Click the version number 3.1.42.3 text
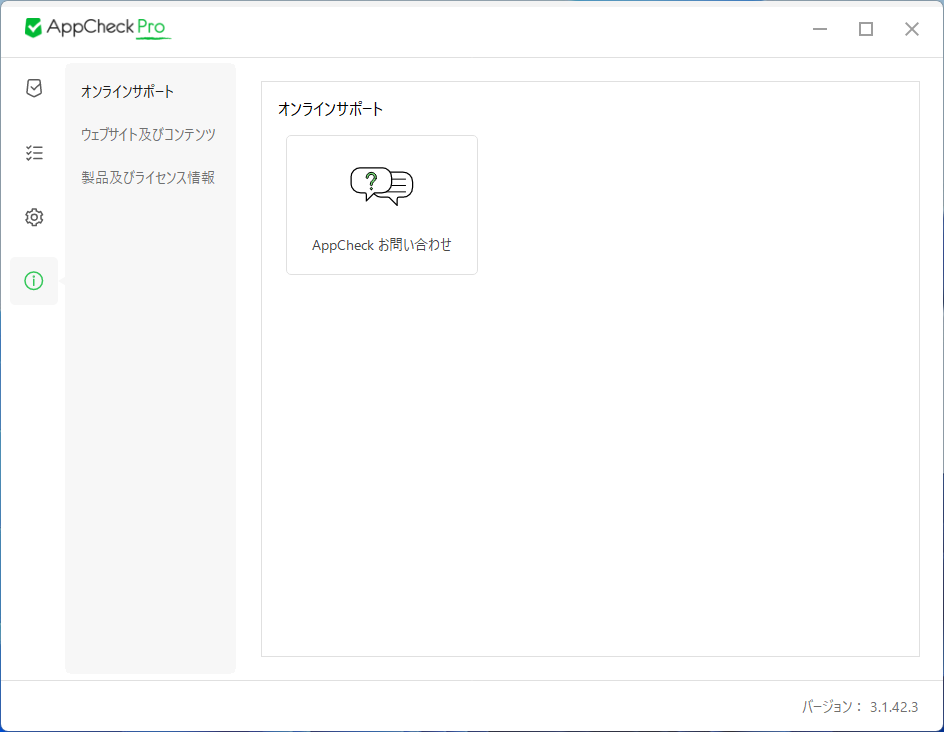Image resolution: width=944 pixels, height=732 pixels. coord(893,706)
